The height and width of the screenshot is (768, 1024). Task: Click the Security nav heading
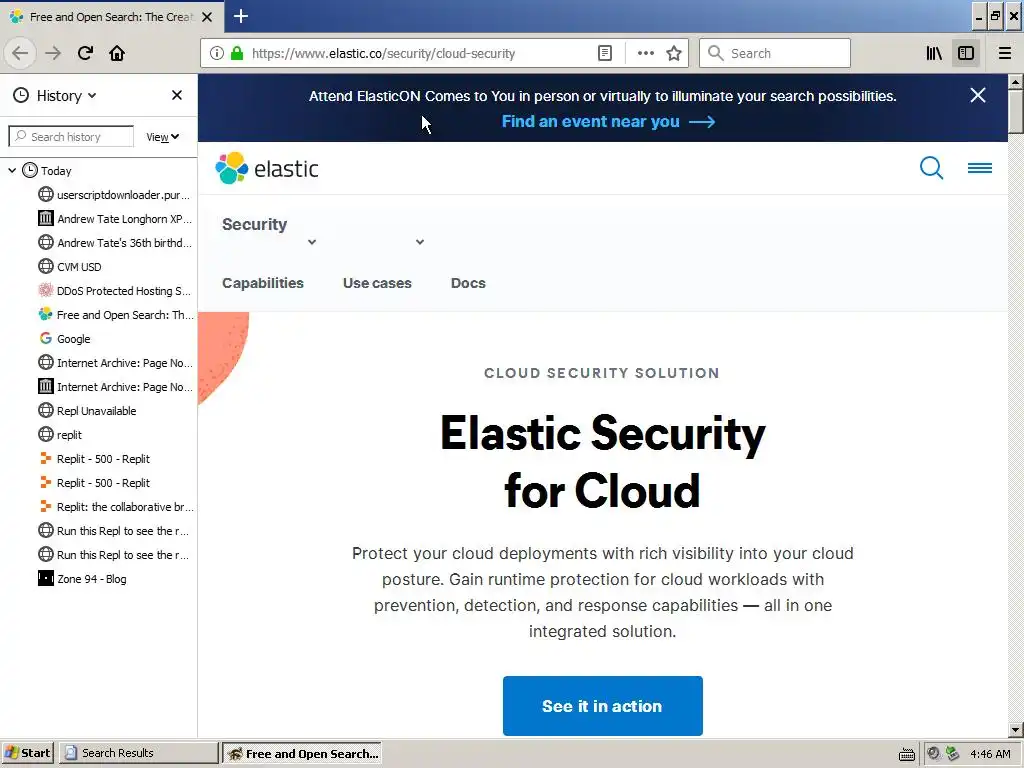pos(255,225)
